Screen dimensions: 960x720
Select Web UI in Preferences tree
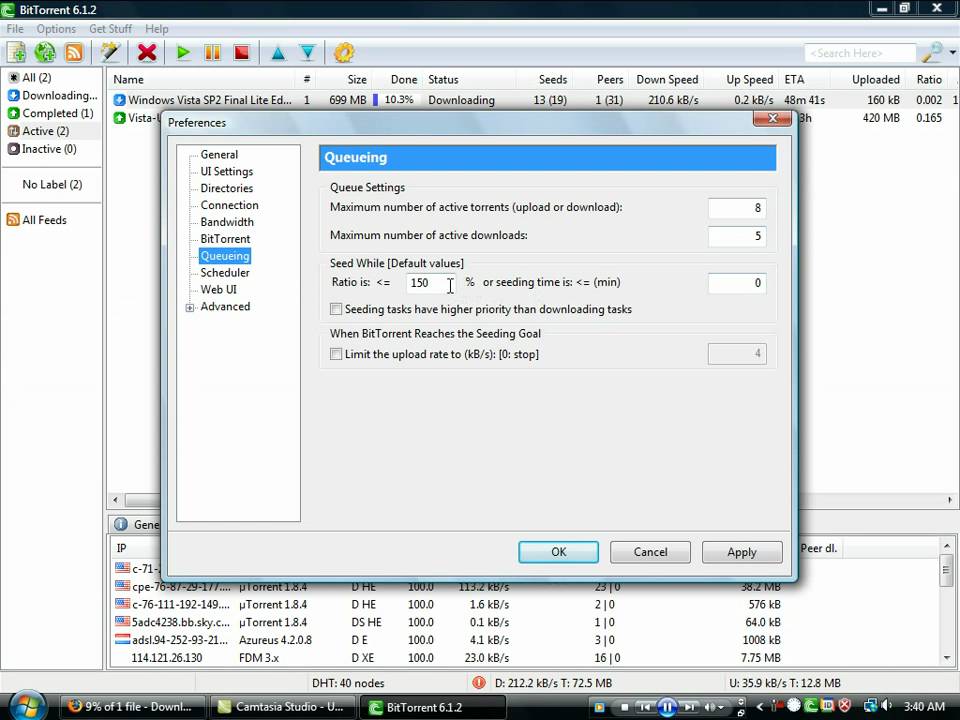click(219, 290)
